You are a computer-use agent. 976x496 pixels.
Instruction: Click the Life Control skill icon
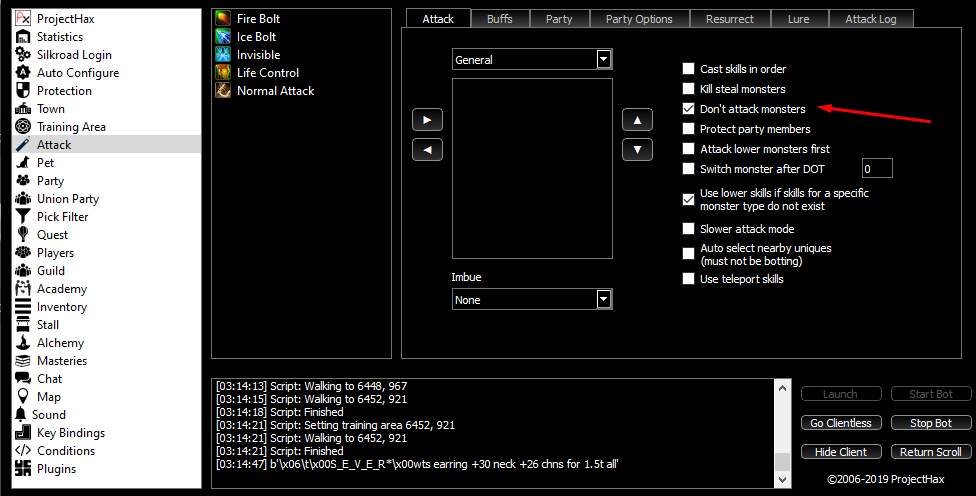point(222,73)
